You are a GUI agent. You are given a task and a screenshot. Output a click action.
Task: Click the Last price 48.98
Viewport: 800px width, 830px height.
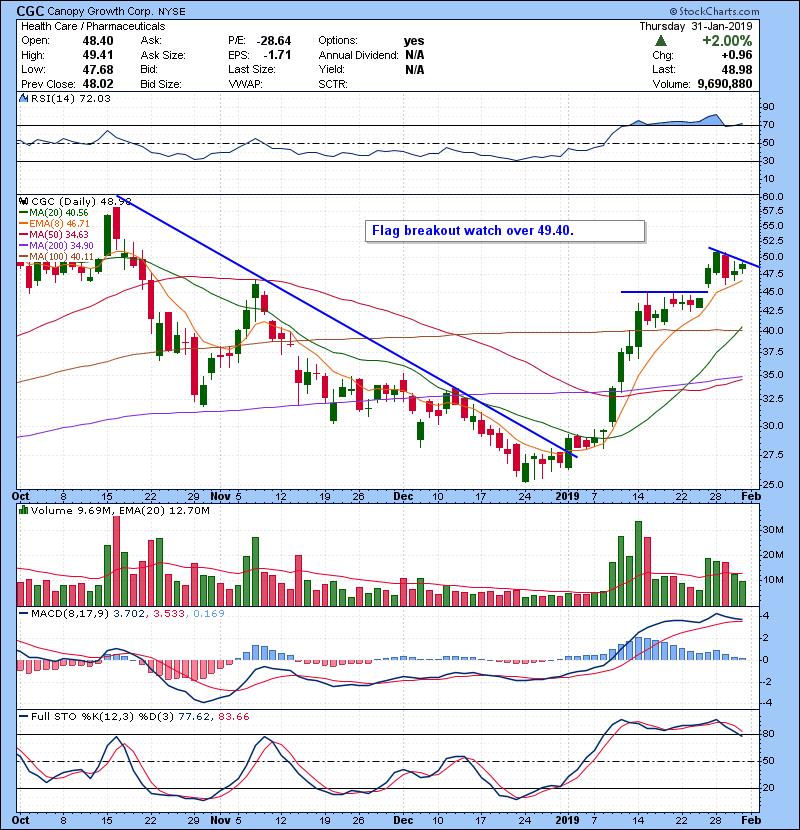[x=737, y=69]
